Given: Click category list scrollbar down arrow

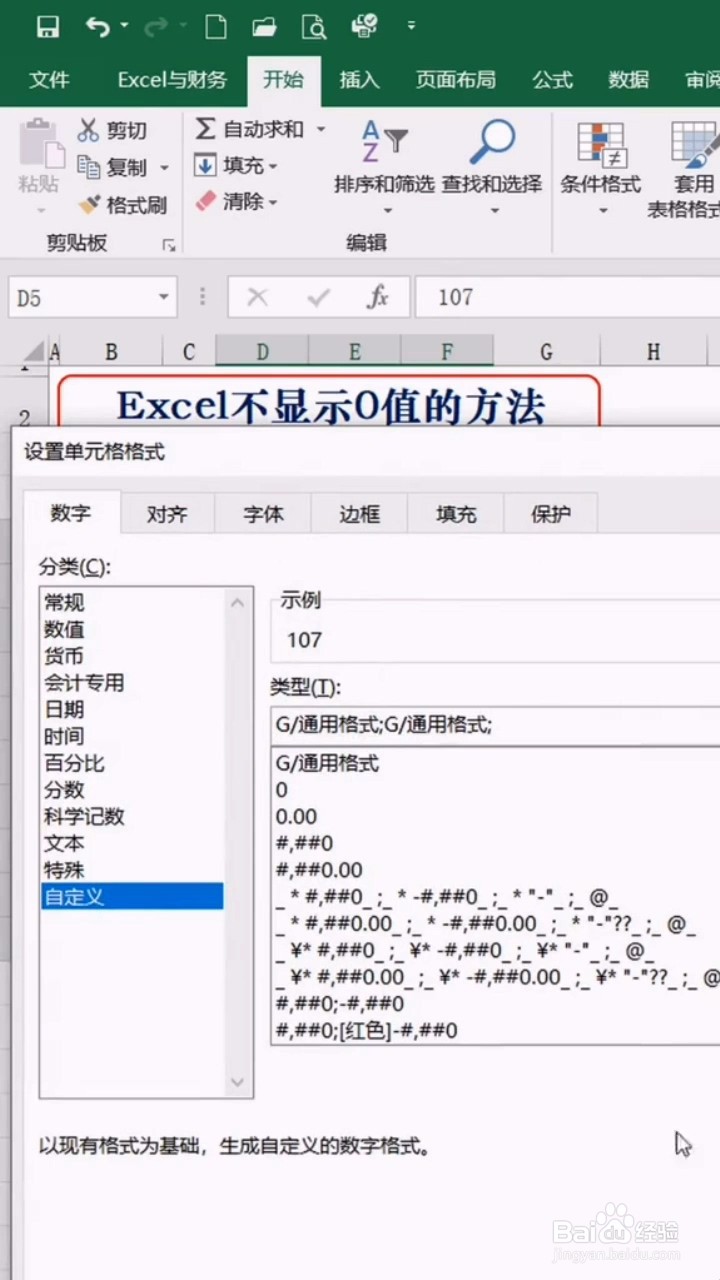Looking at the screenshot, I should click(238, 1082).
